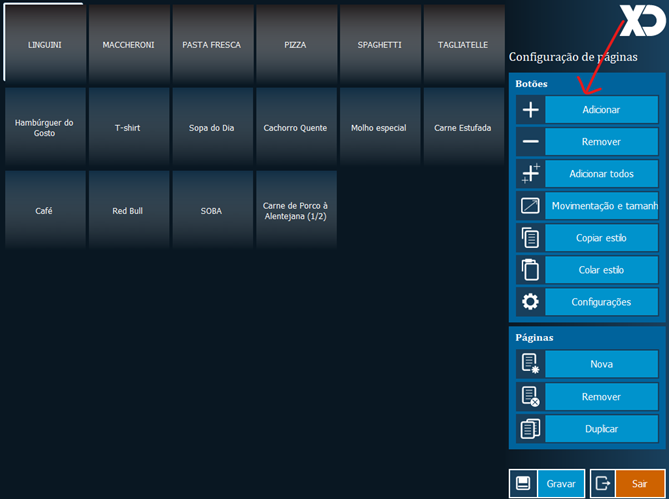Click the copy style icon
Viewport: 669px width, 499px height.
[x=530, y=238]
